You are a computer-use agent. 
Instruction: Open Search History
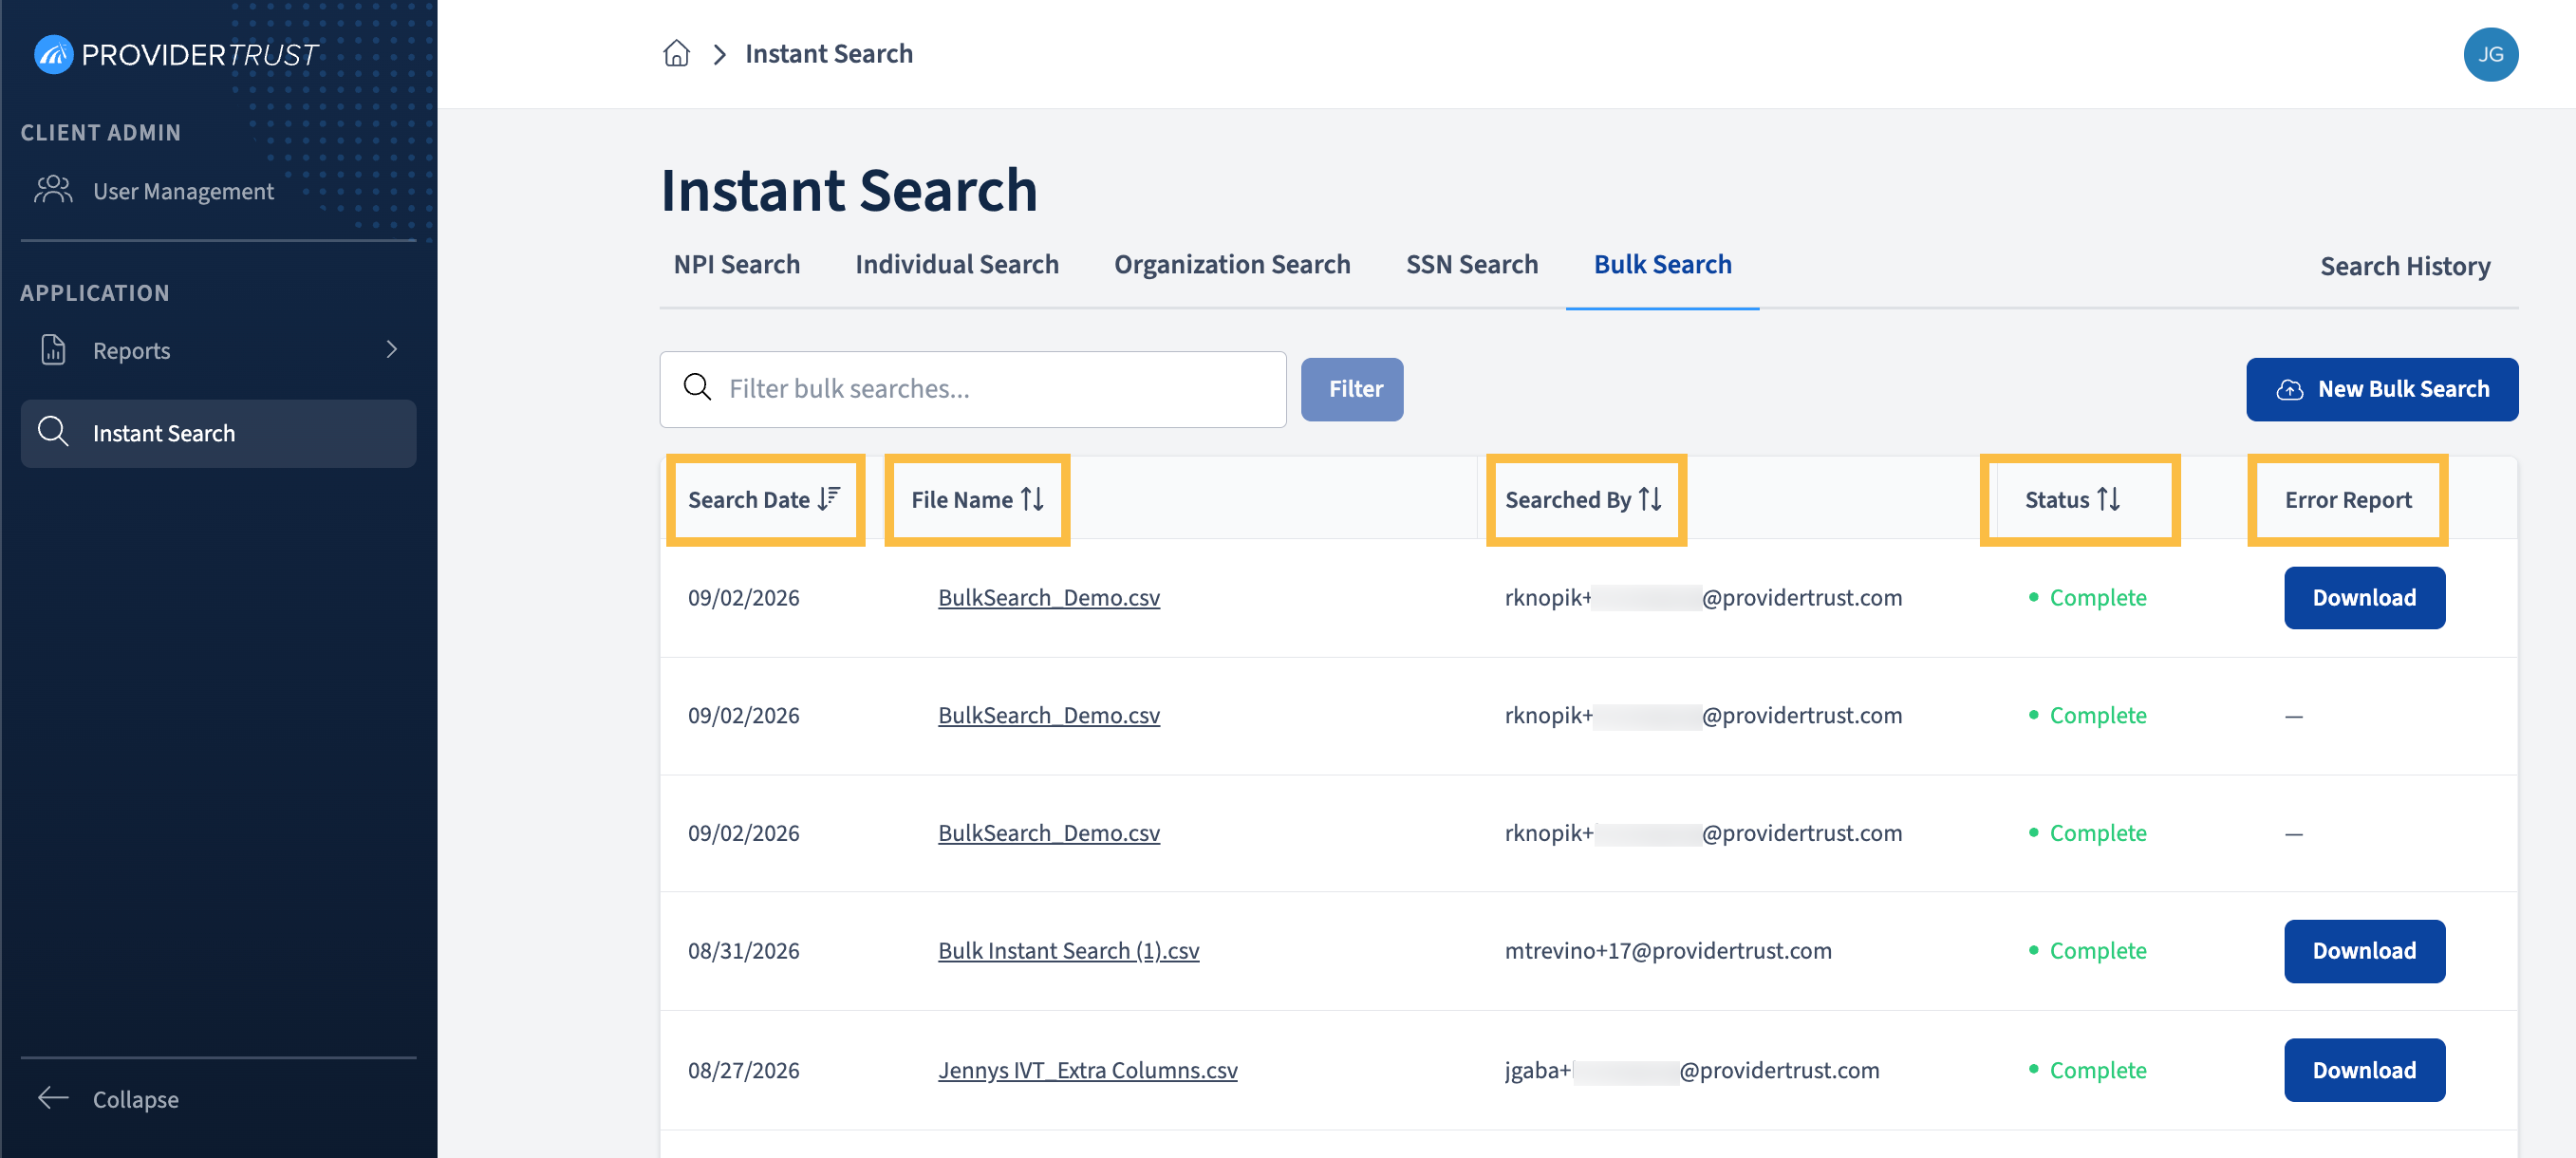[x=2405, y=266]
